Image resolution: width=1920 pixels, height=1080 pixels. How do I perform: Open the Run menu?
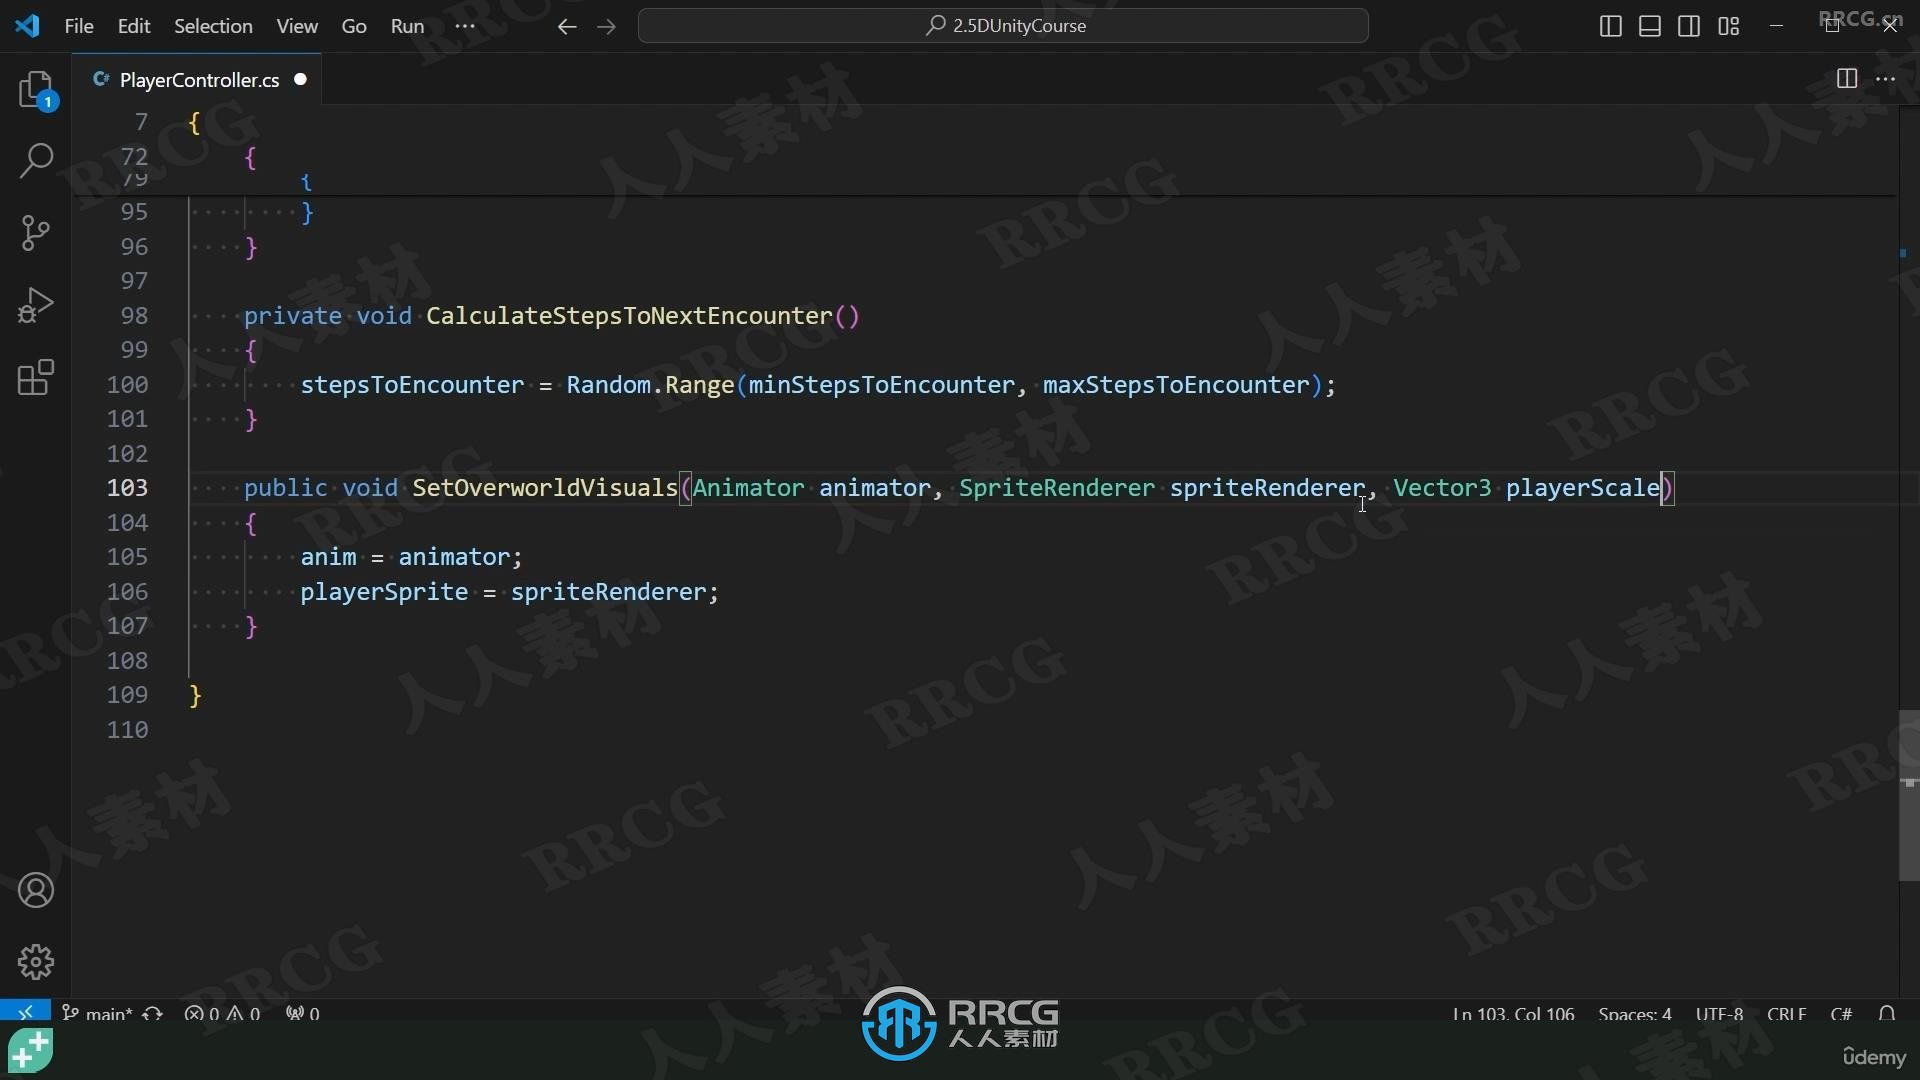point(407,26)
